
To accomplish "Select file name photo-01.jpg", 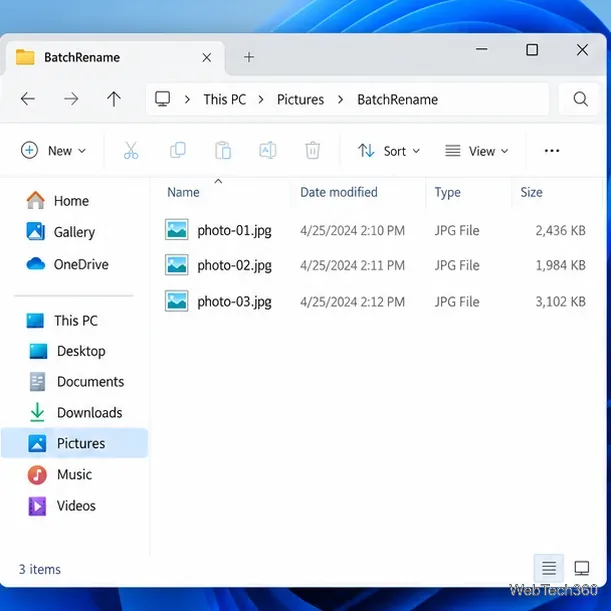I will (x=234, y=230).
